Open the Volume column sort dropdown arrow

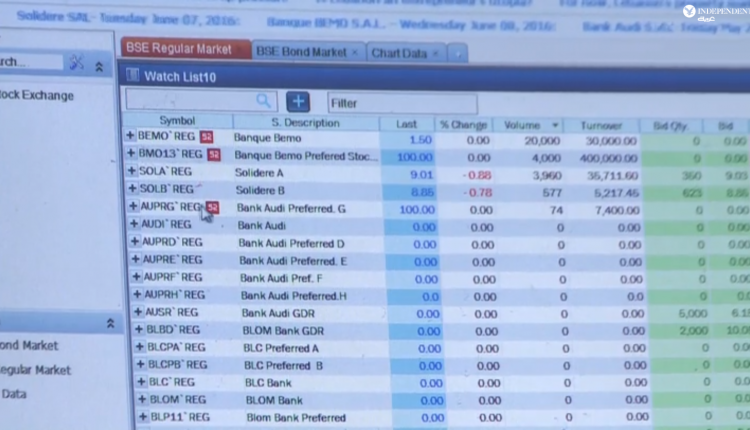point(555,125)
